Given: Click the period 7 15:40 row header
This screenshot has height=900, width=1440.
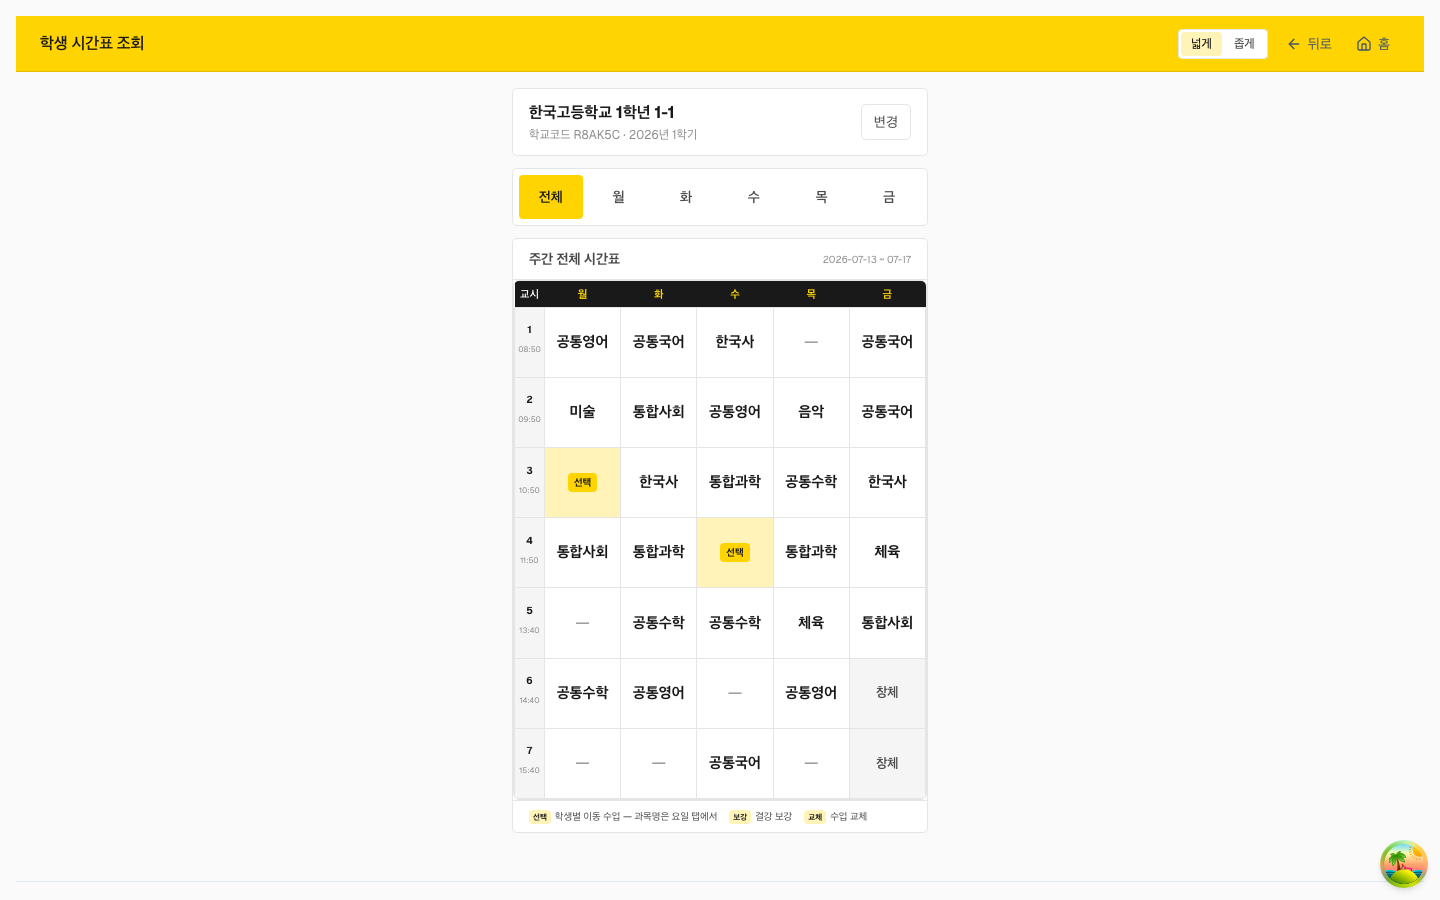Looking at the screenshot, I should 530,763.
